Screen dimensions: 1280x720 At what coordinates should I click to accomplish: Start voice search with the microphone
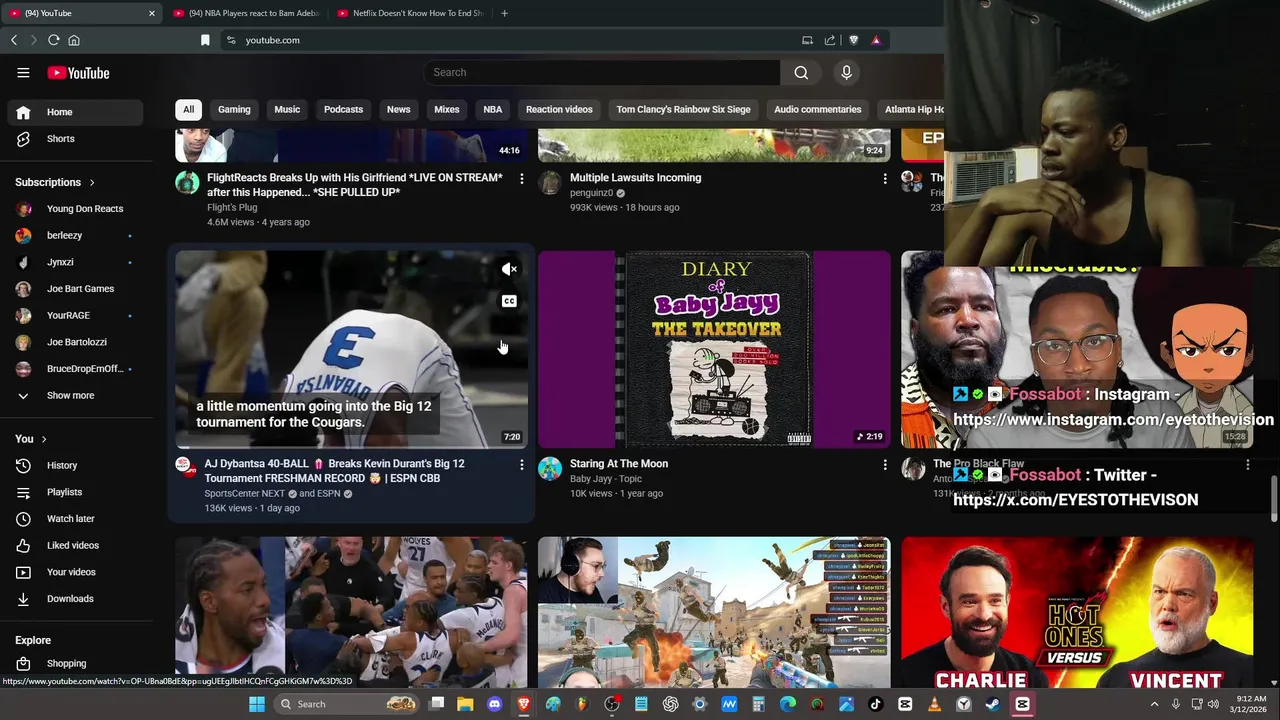click(x=846, y=72)
